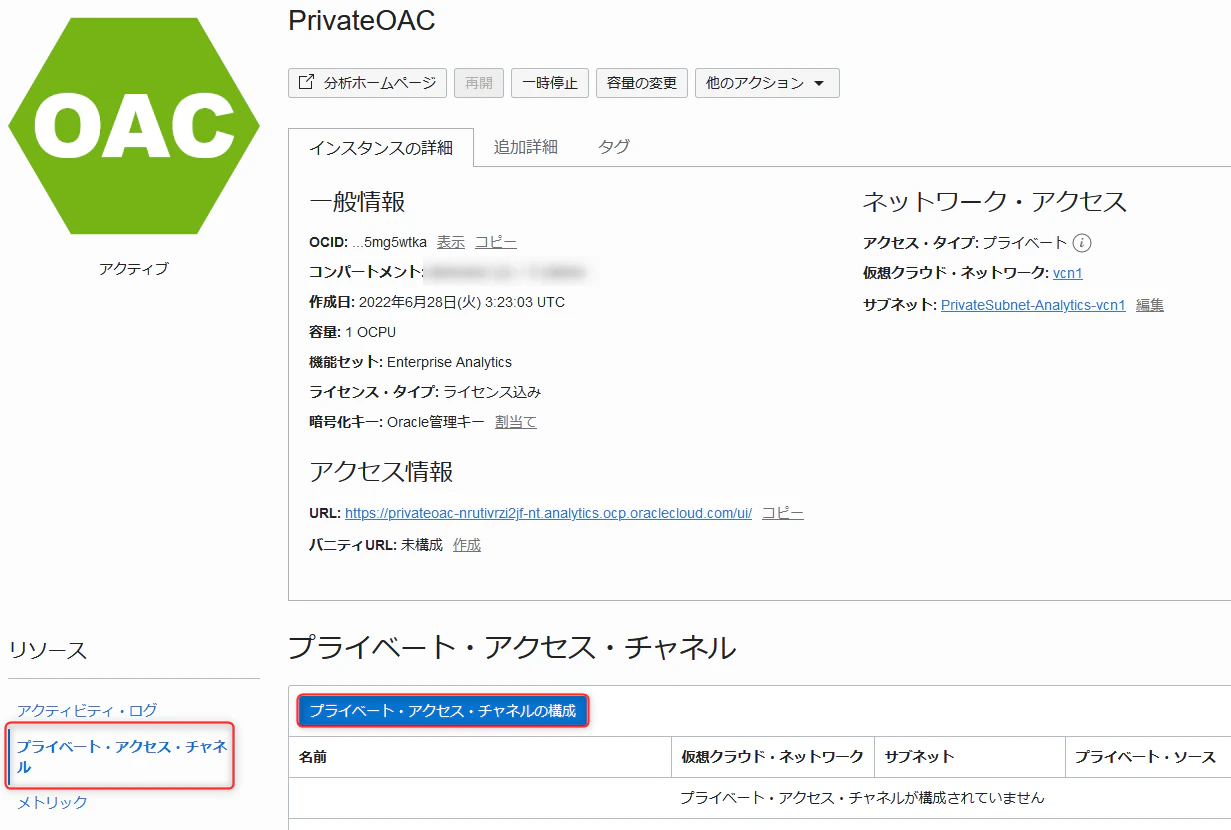Click the Enterprise Analytics feature set text
This screenshot has height=830, width=1231.
pyautogui.click(x=449, y=362)
